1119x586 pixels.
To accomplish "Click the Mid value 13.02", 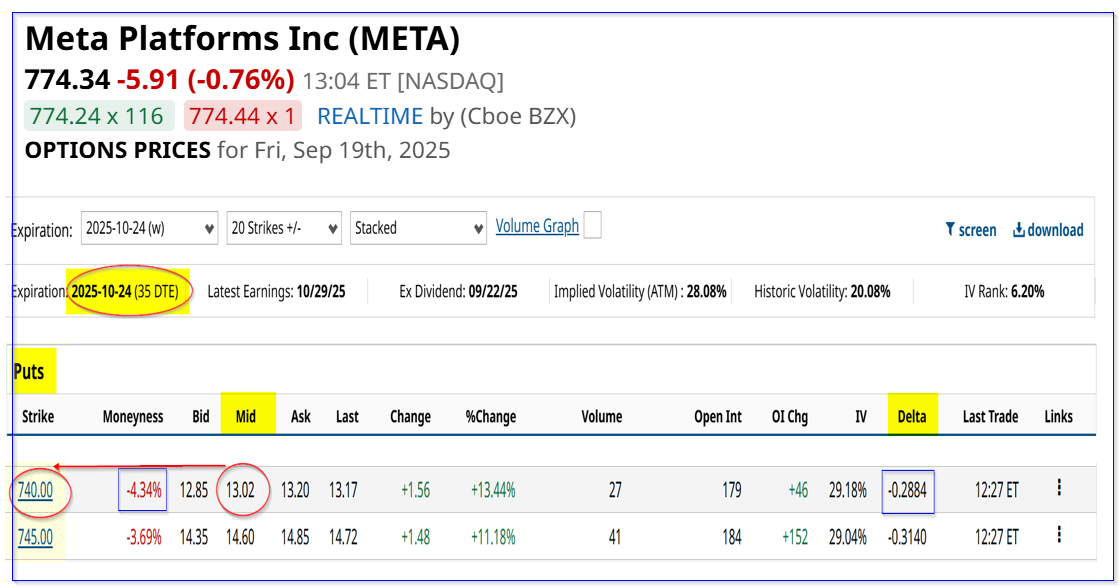I will tap(240, 490).
